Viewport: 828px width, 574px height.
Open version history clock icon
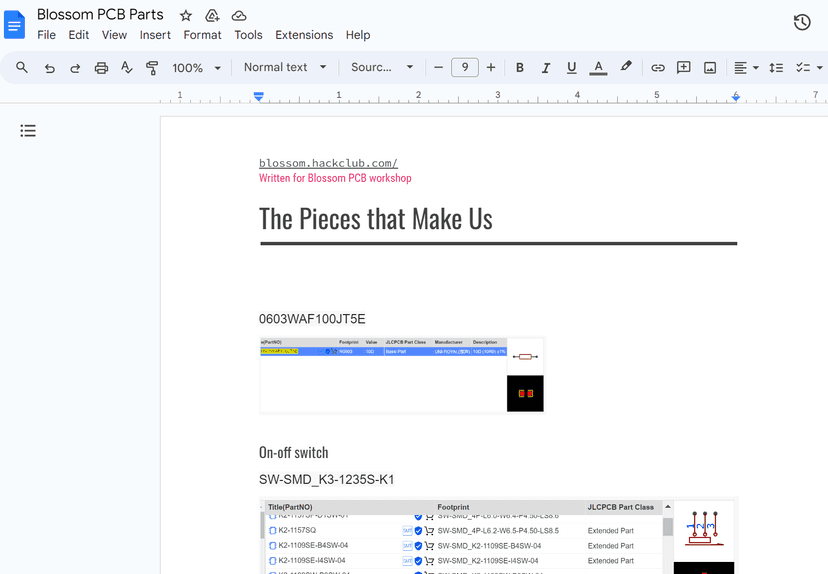tap(801, 22)
